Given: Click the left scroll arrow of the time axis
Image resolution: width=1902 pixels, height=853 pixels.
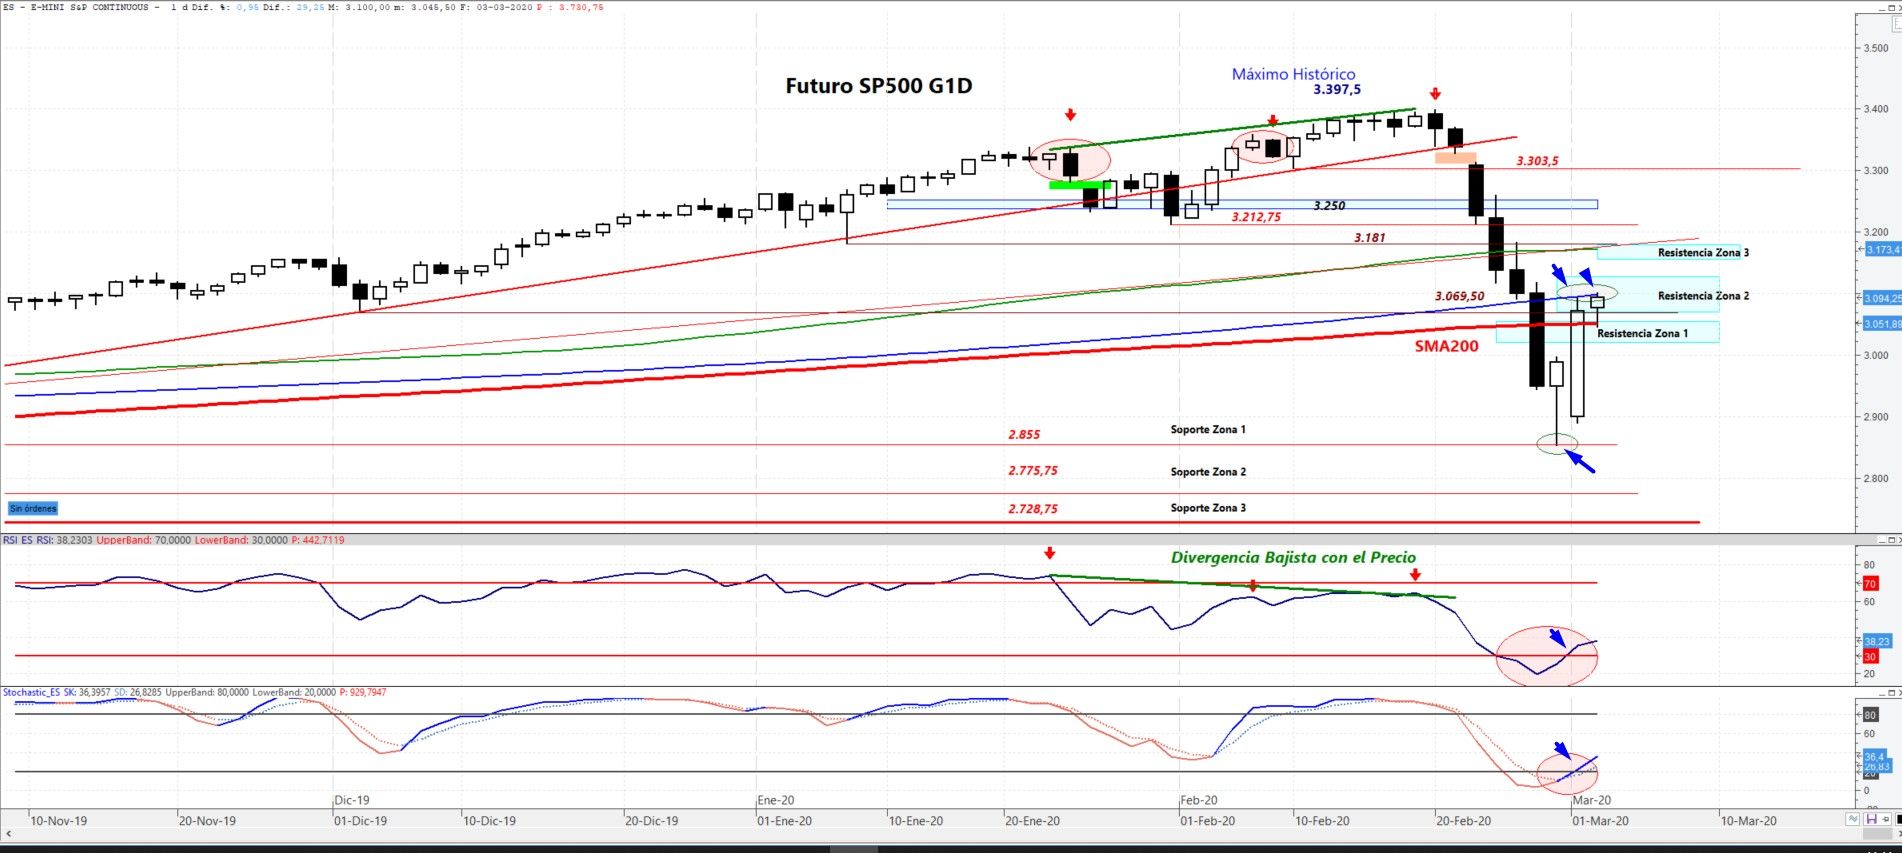Looking at the screenshot, I should tap(10, 833).
